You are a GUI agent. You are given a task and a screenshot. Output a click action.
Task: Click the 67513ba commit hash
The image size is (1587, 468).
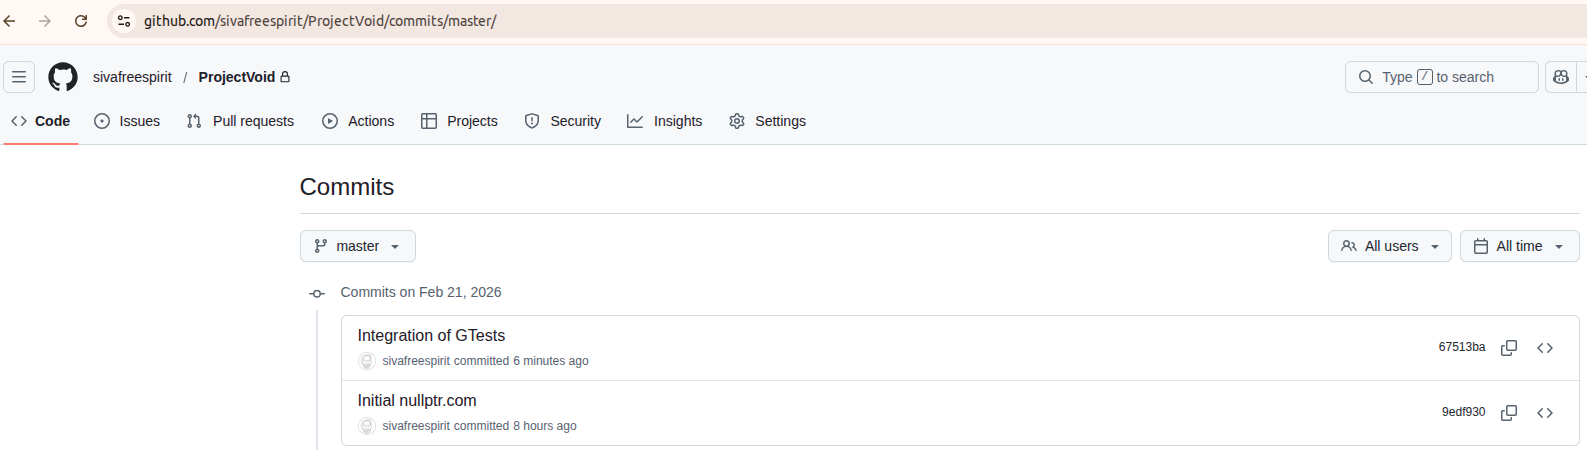1461,347
